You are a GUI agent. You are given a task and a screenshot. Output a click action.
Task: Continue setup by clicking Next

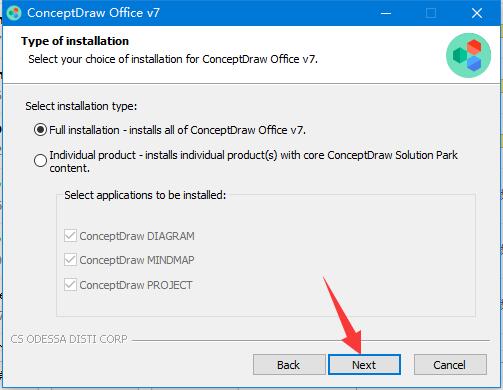point(364,365)
